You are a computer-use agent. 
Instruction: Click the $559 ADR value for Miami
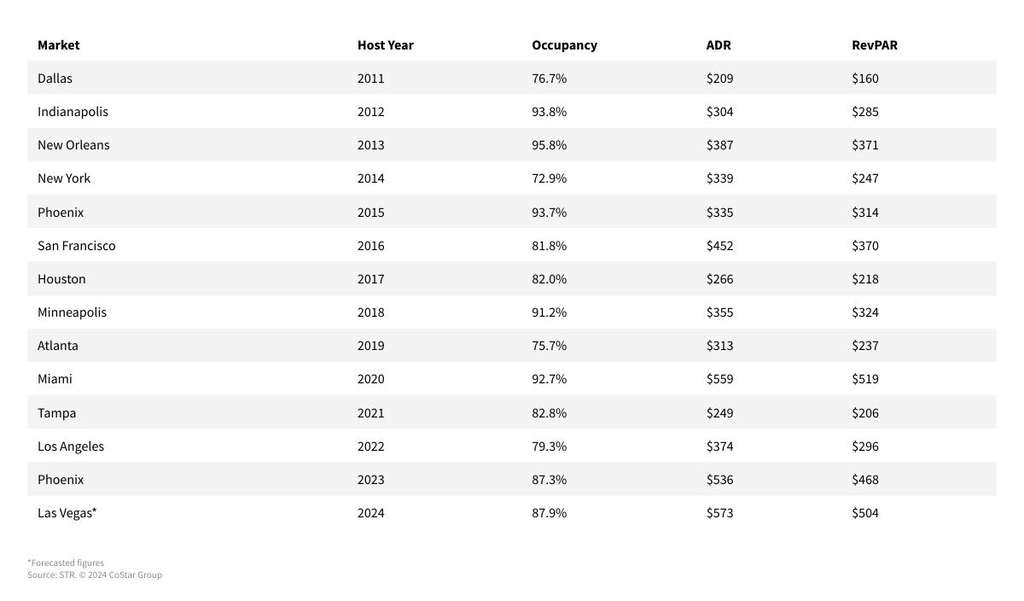(720, 379)
